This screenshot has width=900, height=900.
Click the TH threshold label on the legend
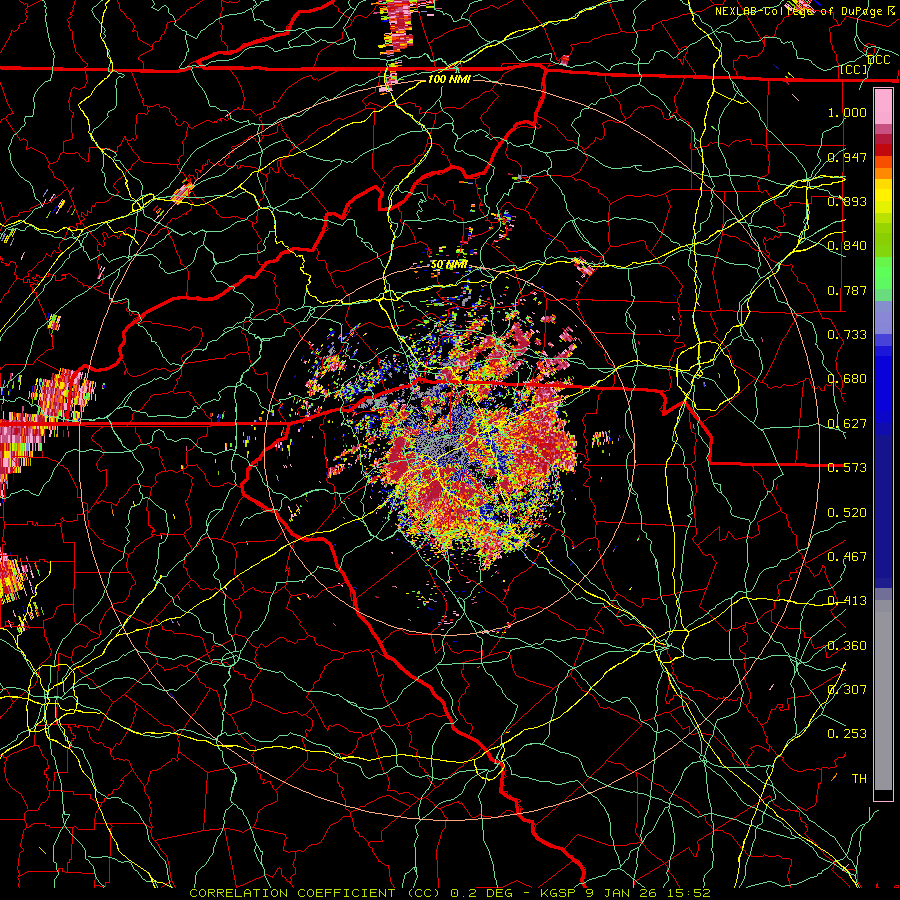[859, 778]
